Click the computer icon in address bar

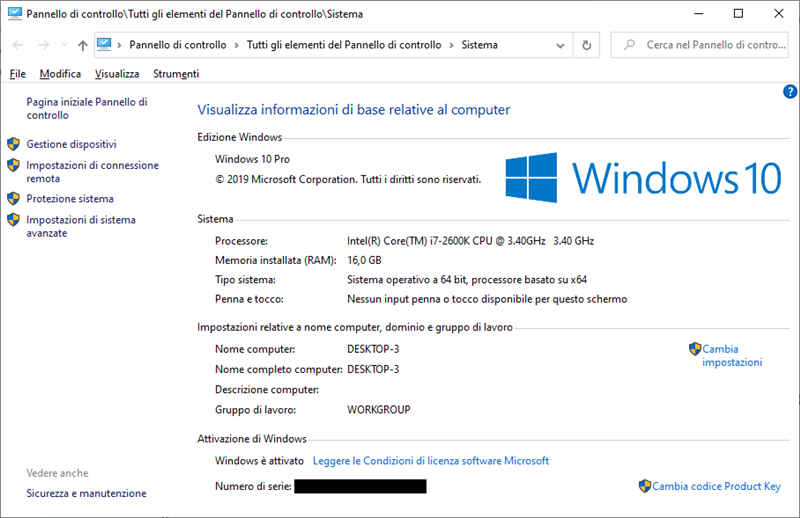(104, 44)
